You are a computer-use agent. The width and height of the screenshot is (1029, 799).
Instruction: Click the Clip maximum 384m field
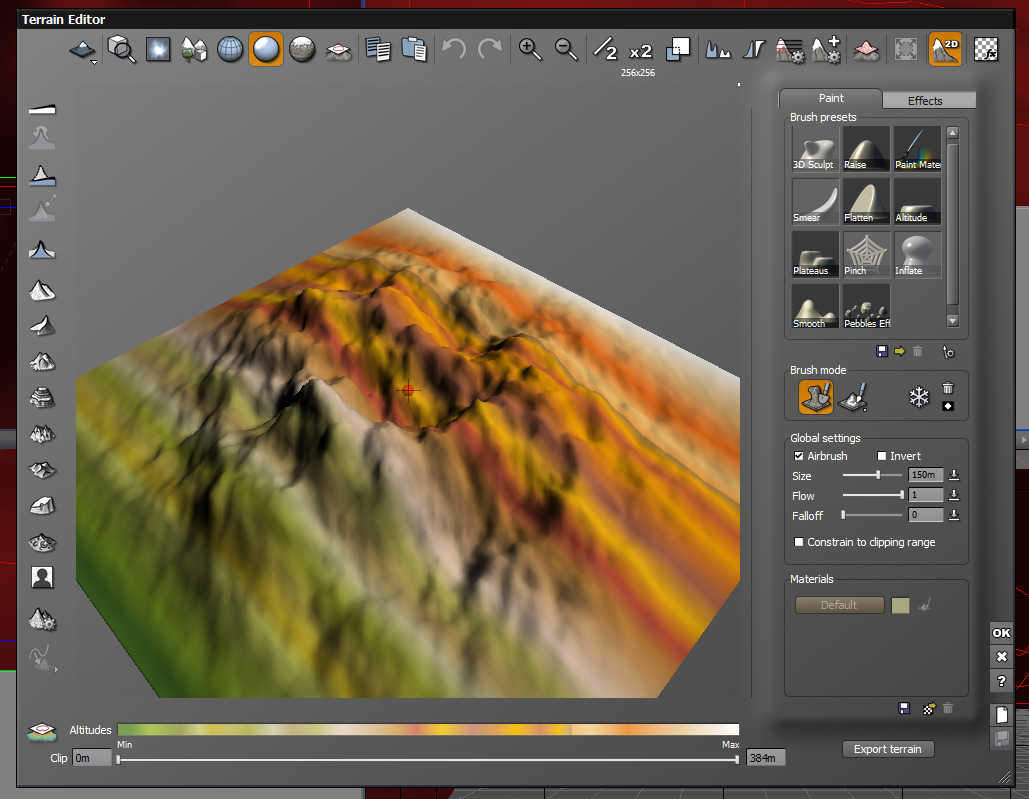[765, 758]
